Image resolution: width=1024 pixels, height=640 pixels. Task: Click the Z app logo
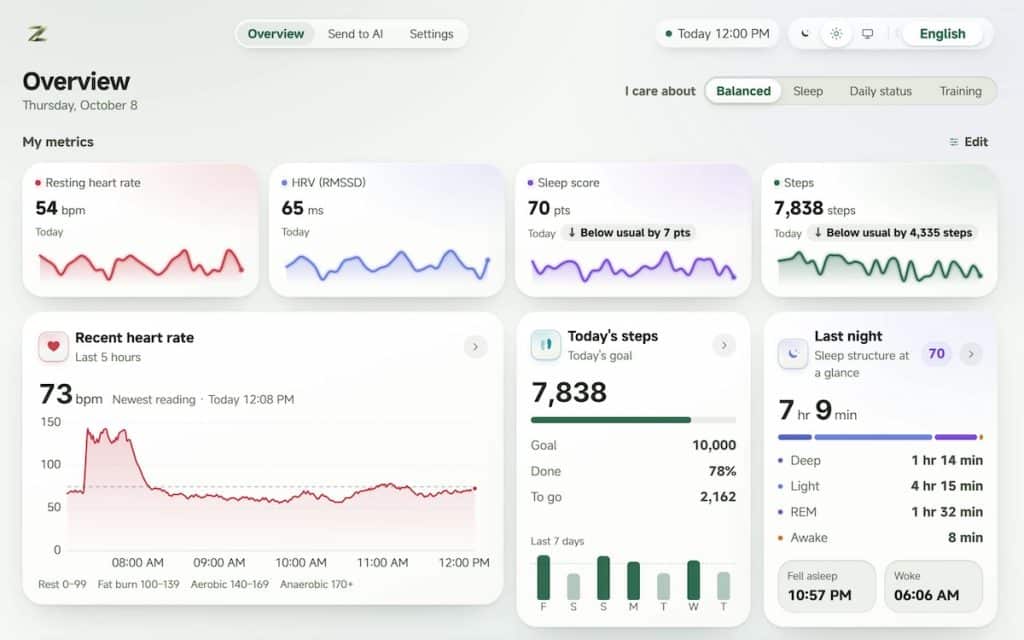(37, 33)
